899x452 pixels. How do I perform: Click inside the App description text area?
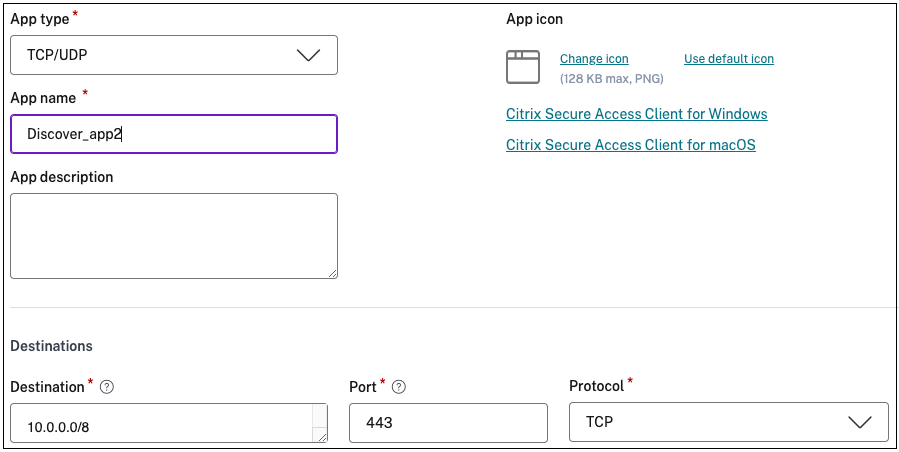tap(173, 236)
